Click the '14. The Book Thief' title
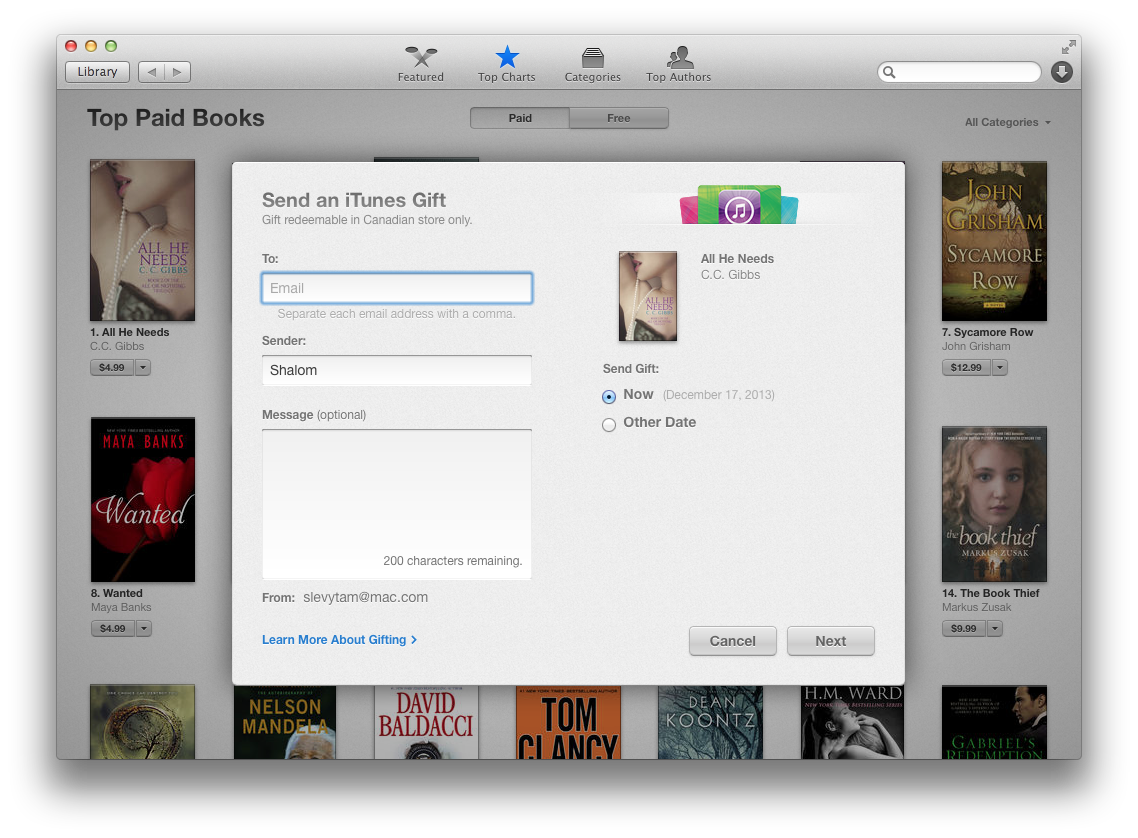The image size is (1138, 838). coord(991,593)
